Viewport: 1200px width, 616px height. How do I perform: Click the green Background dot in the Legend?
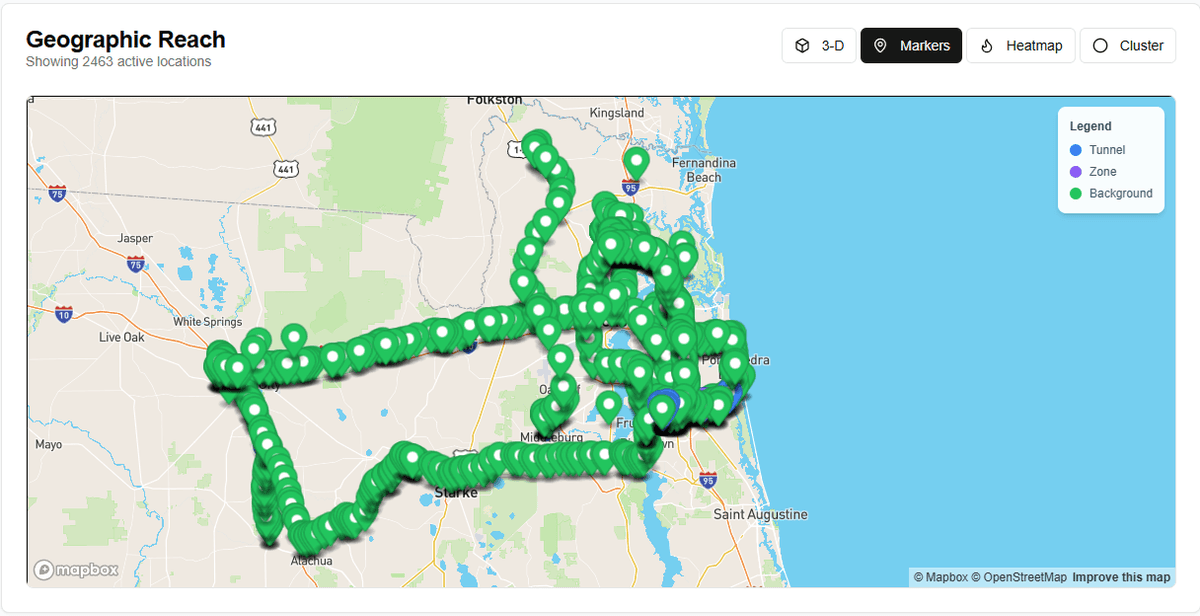coord(1074,193)
